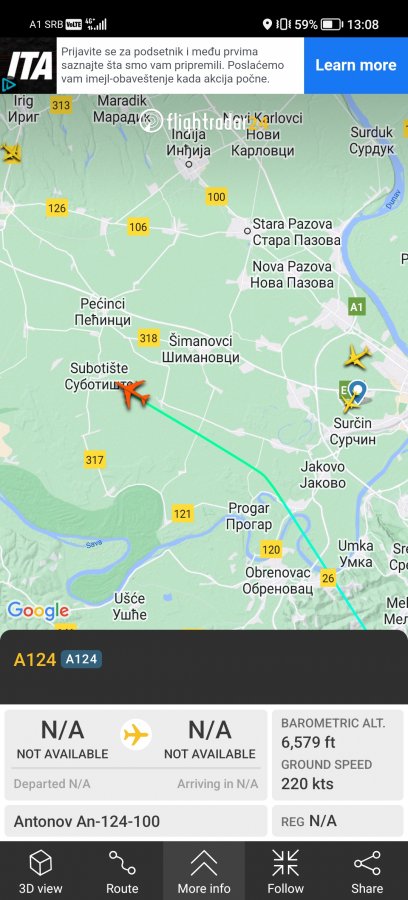This screenshot has height=900, width=408.
Task: Tap the yellow A124 flight title
Action: pyautogui.click(x=34, y=660)
